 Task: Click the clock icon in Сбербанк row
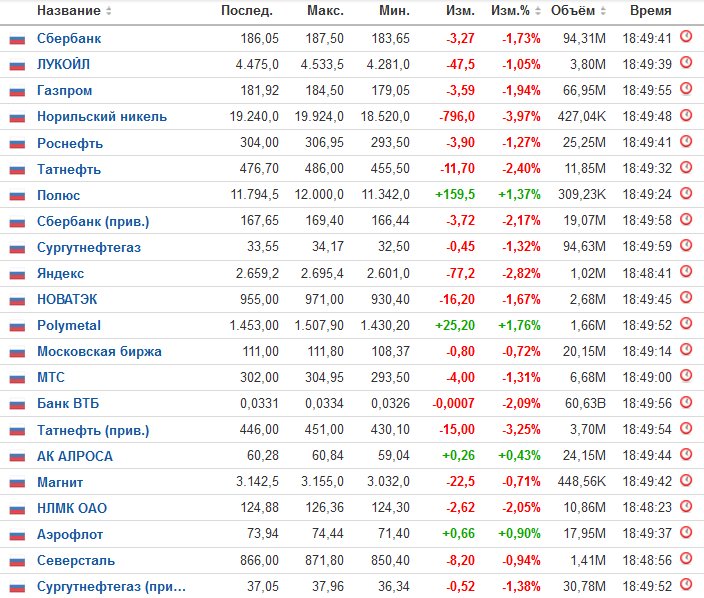tap(686, 36)
